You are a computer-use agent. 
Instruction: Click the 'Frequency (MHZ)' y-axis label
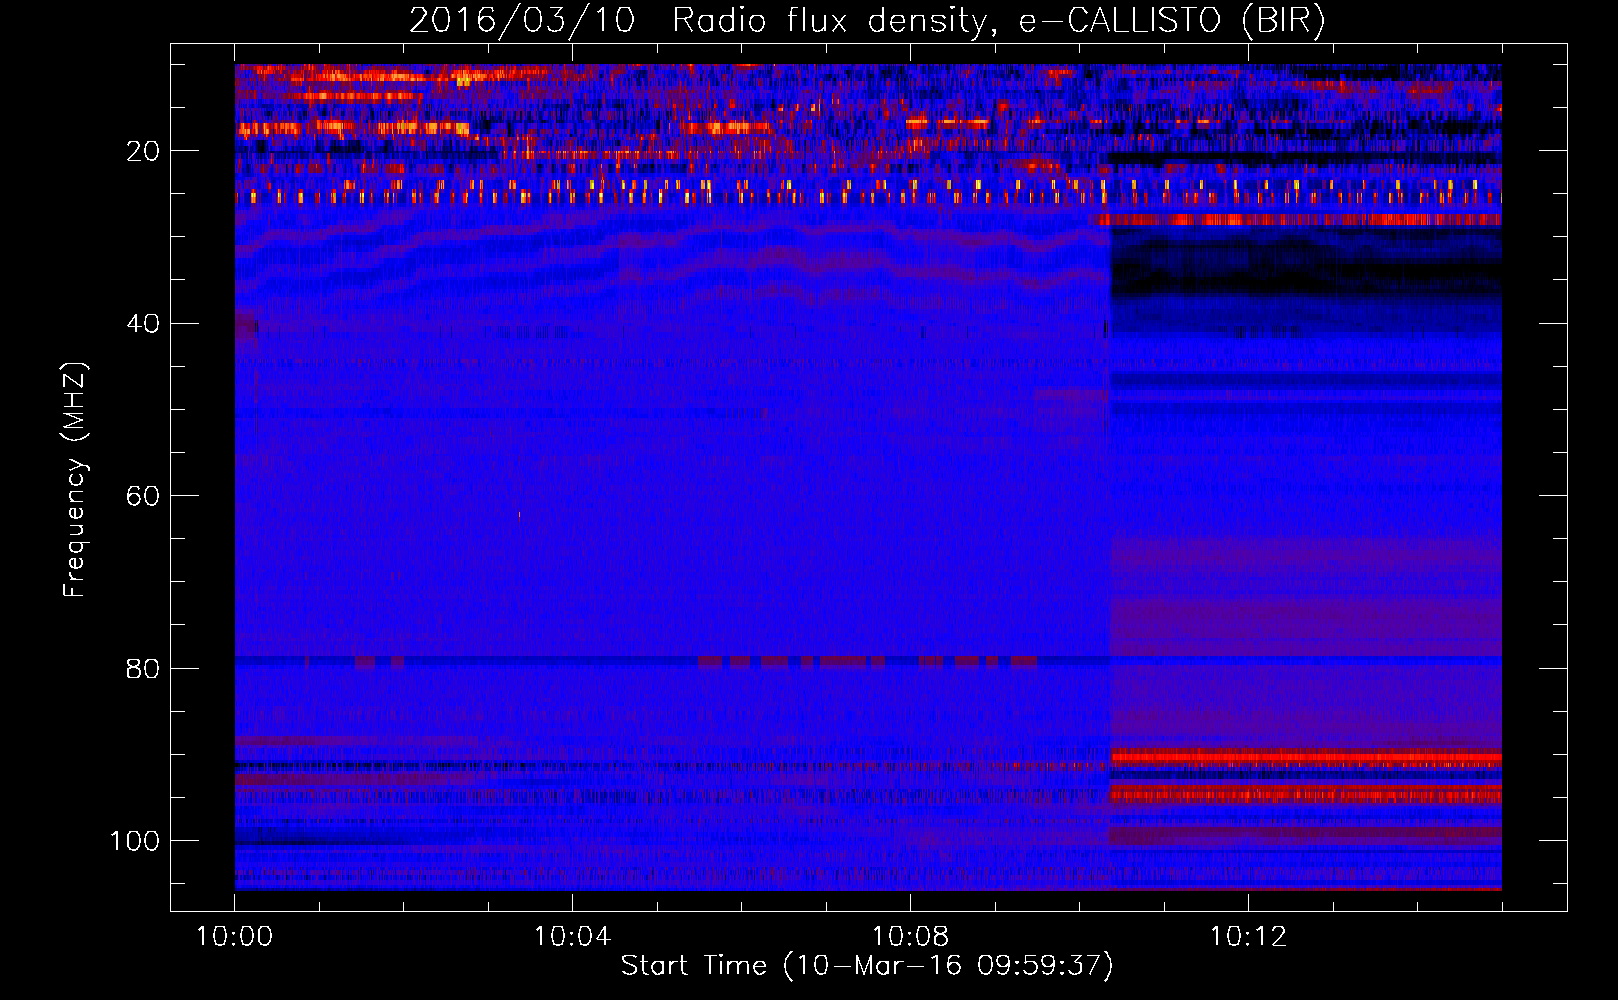coord(75,480)
